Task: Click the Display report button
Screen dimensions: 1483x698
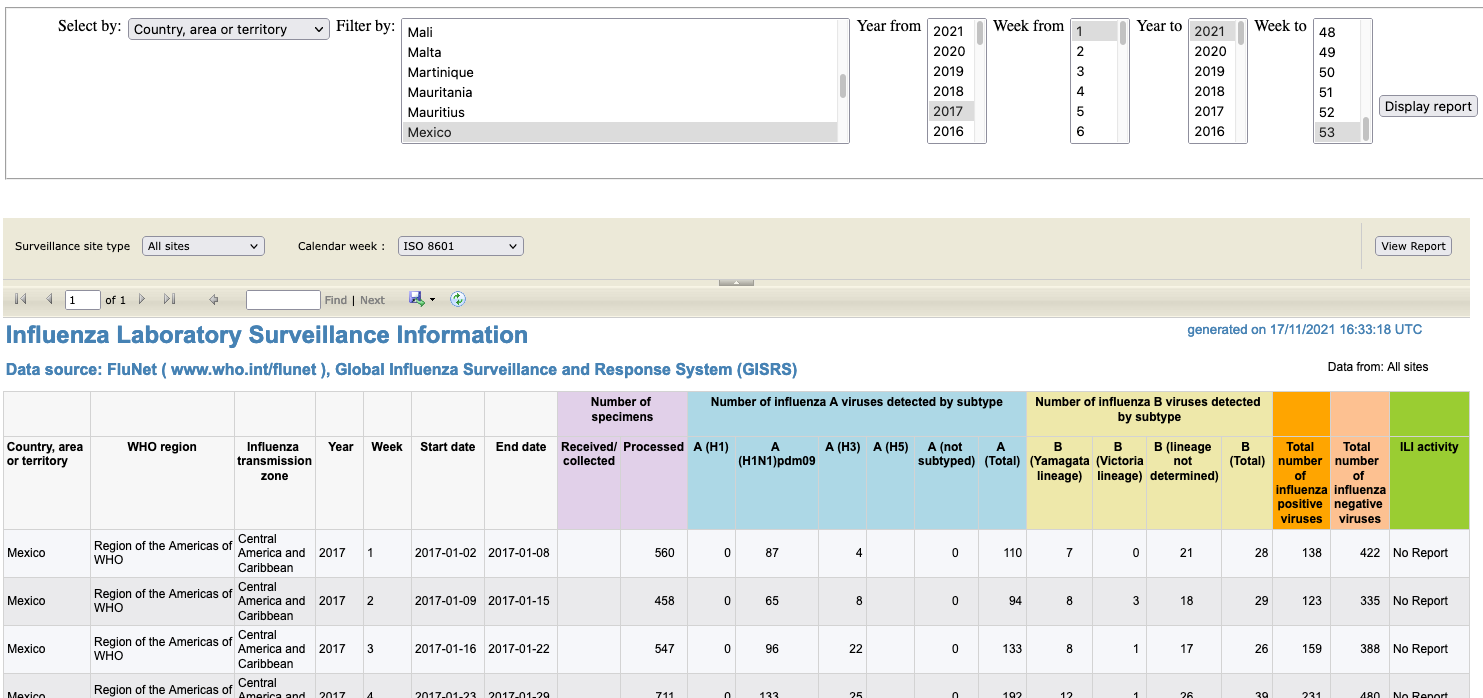Action: click(x=1428, y=106)
